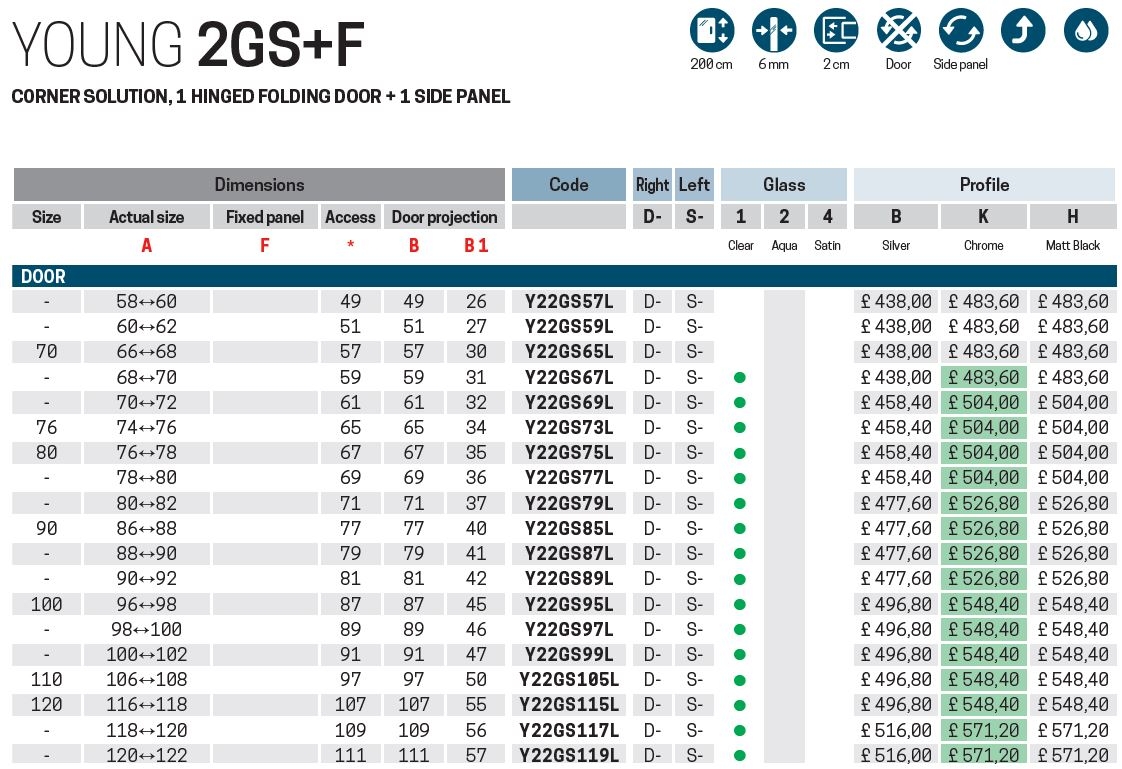Image resolution: width=1122 pixels, height=769 pixels.
Task: Click the Door projection column header
Action: pos(444,217)
